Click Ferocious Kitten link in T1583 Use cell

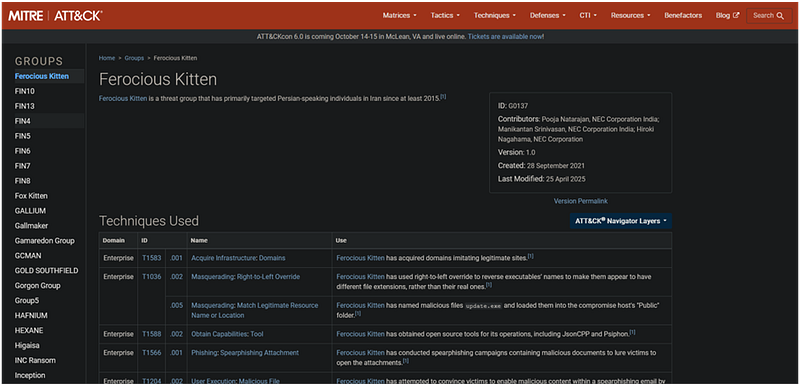point(360,258)
